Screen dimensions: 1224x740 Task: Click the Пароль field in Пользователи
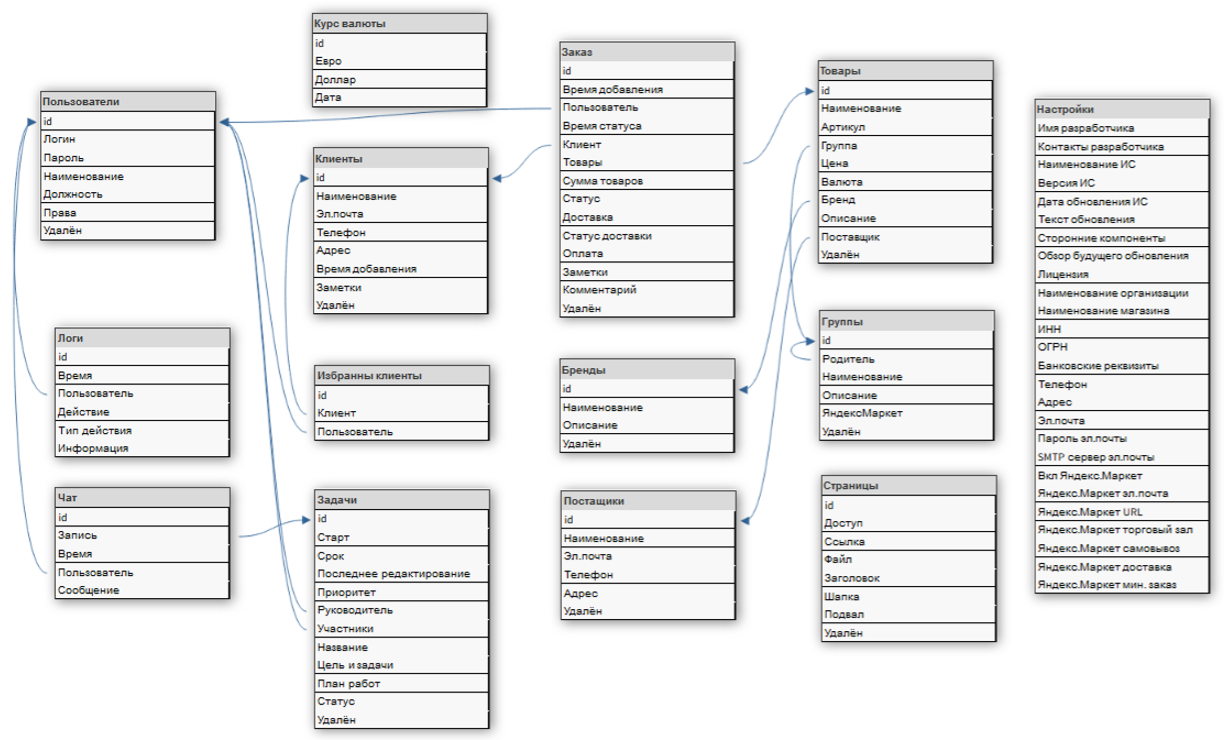click(128, 157)
